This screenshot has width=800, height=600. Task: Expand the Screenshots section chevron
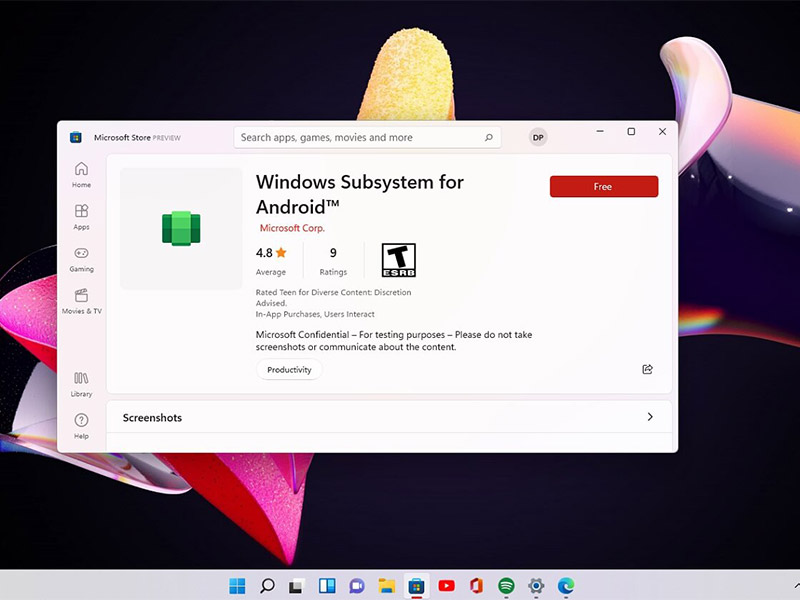[649, 417]
